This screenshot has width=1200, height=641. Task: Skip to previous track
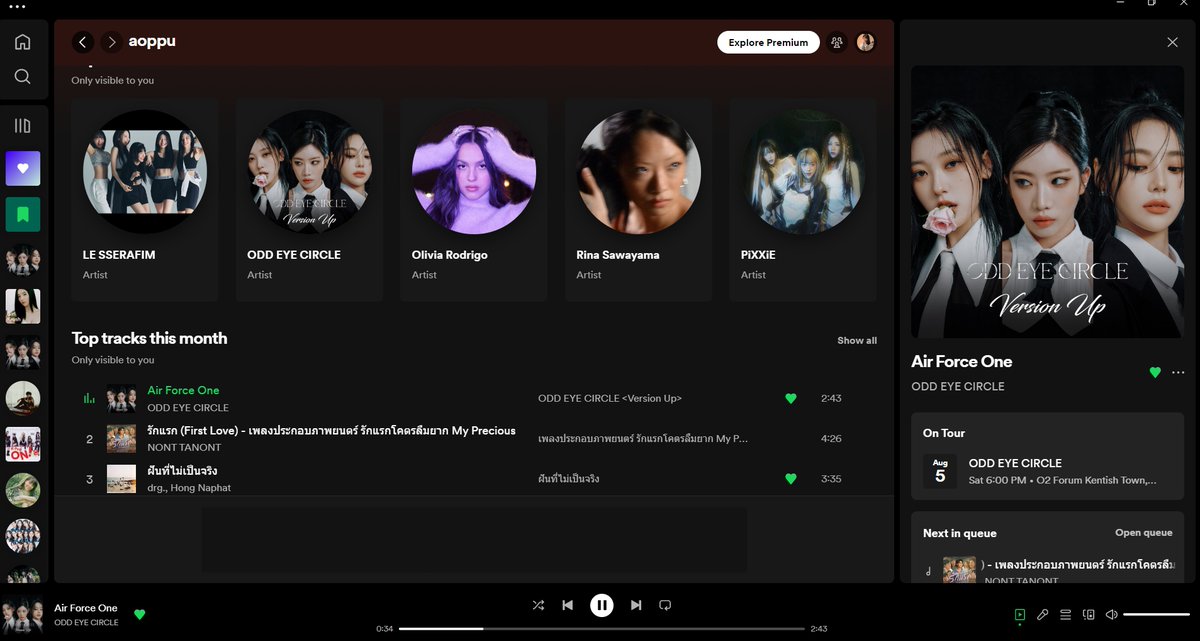tap(568, 605)
